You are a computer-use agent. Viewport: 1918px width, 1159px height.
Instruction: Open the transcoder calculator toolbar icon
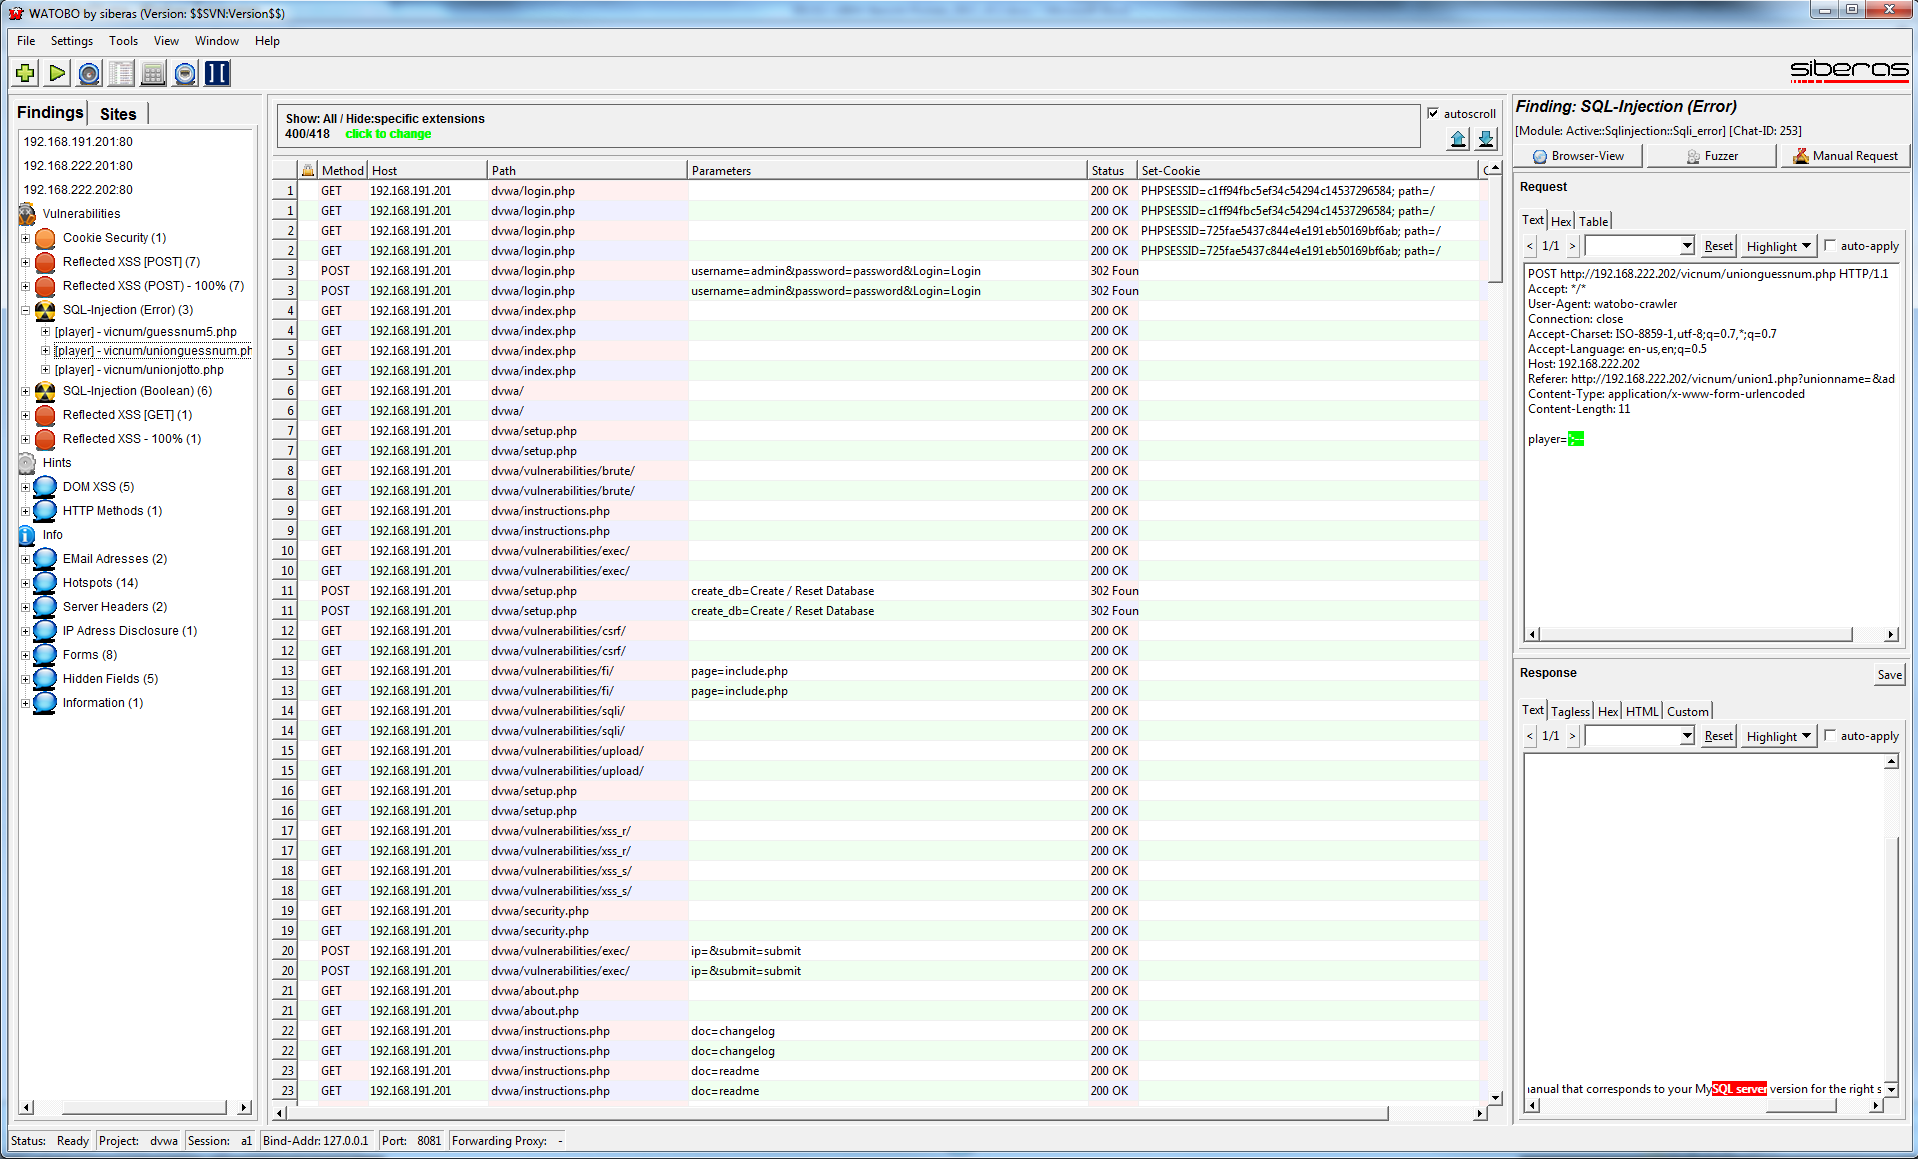click(x=152, y=73)
